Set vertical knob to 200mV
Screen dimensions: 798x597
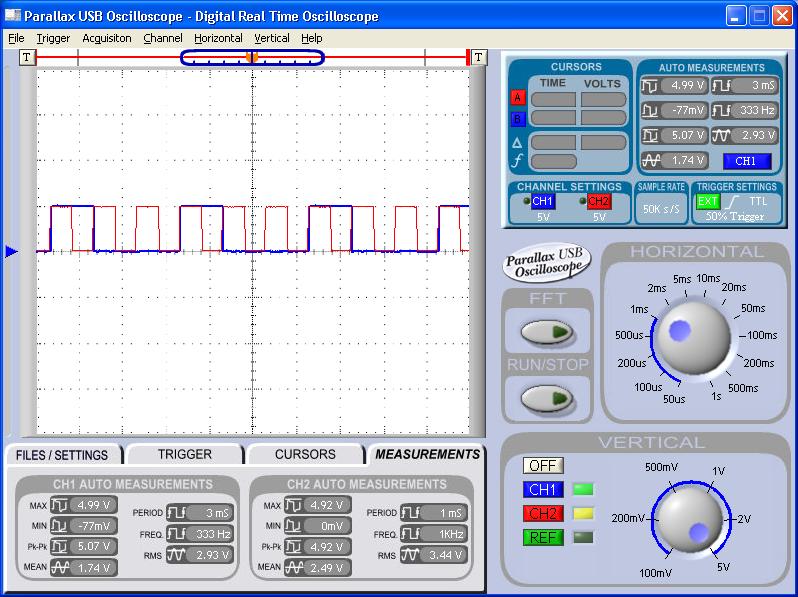pyautogui.click(x=628, y=519)
